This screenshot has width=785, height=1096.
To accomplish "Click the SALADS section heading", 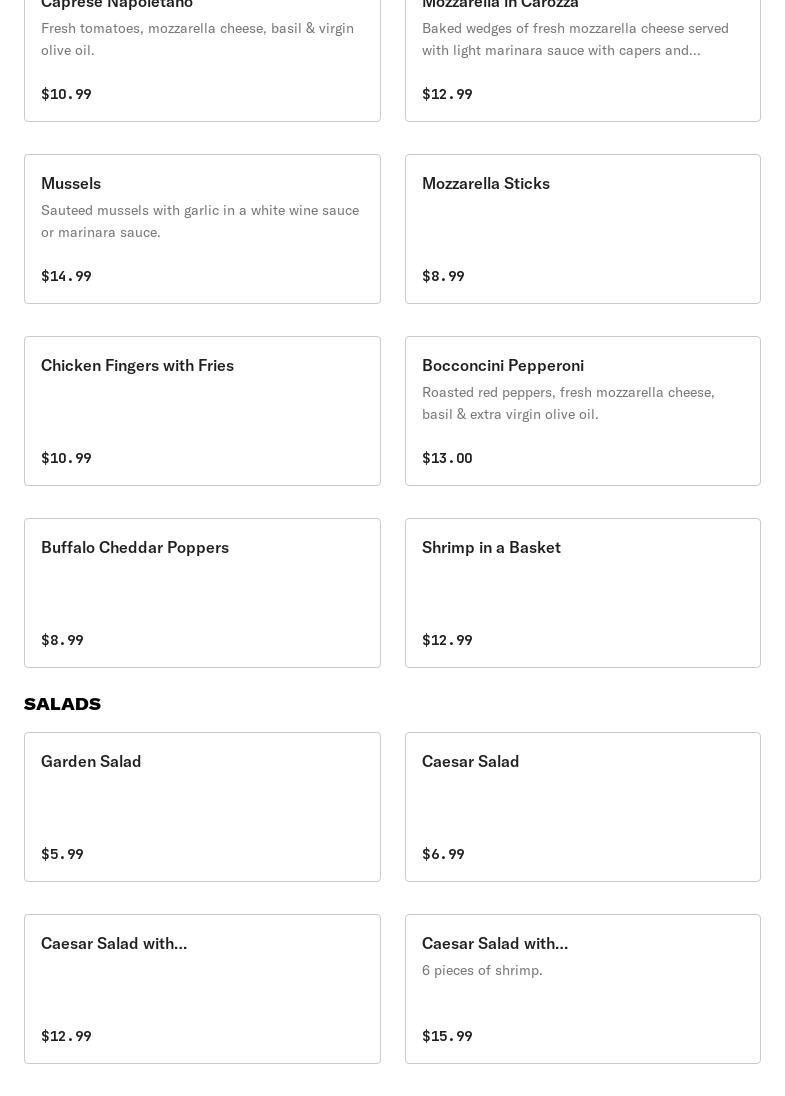I will coord(62,704).
